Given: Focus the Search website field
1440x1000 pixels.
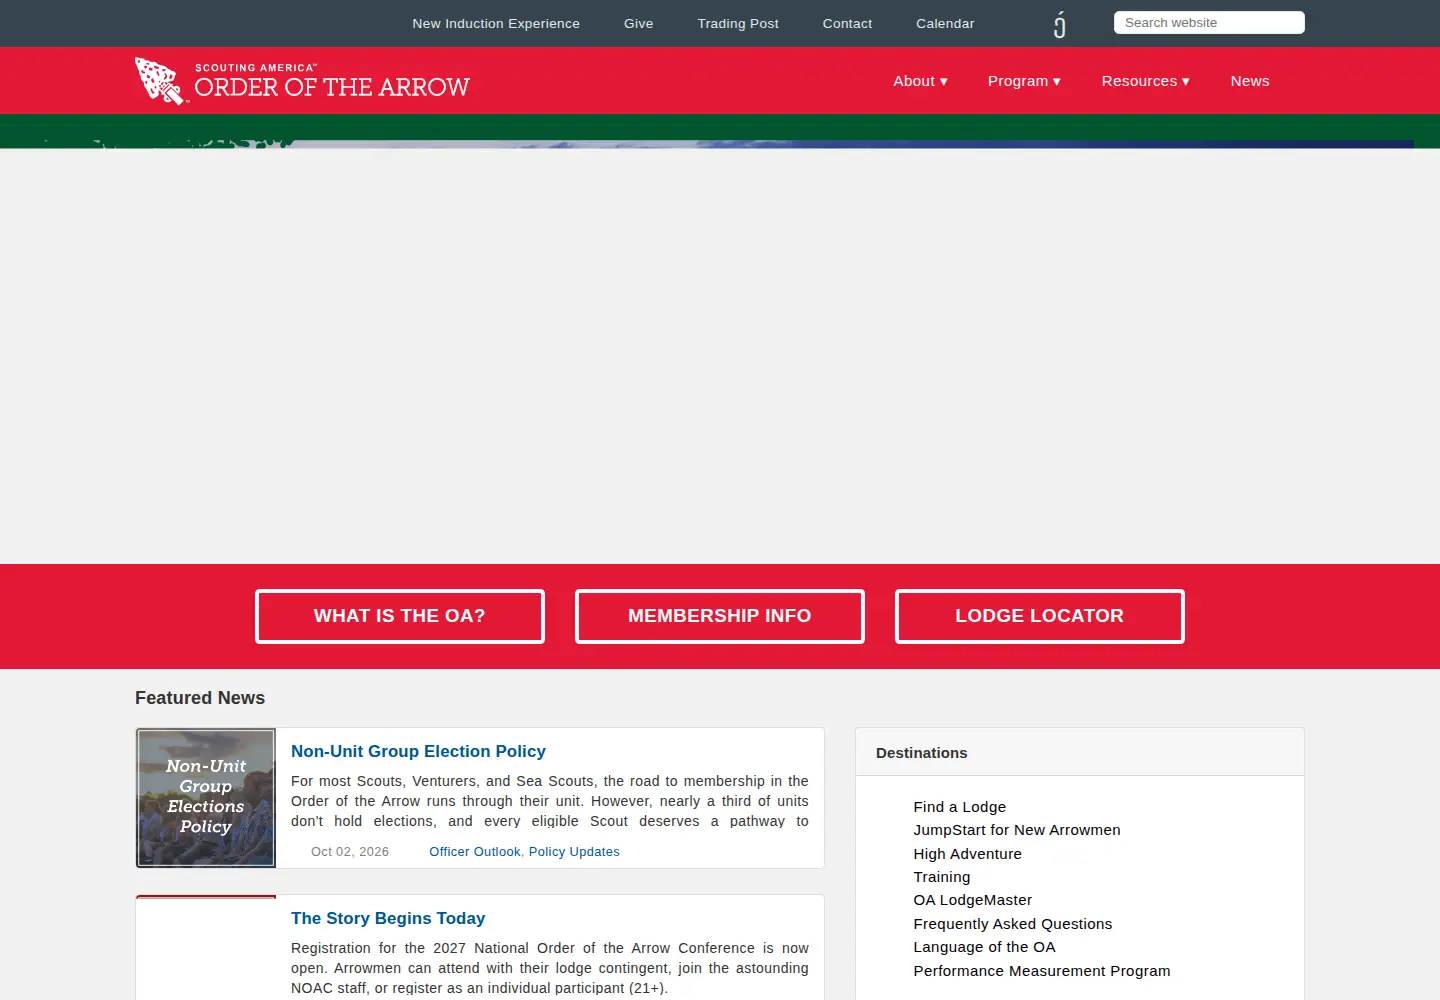Looking at the screenshot, I should tap(1209, 23).
